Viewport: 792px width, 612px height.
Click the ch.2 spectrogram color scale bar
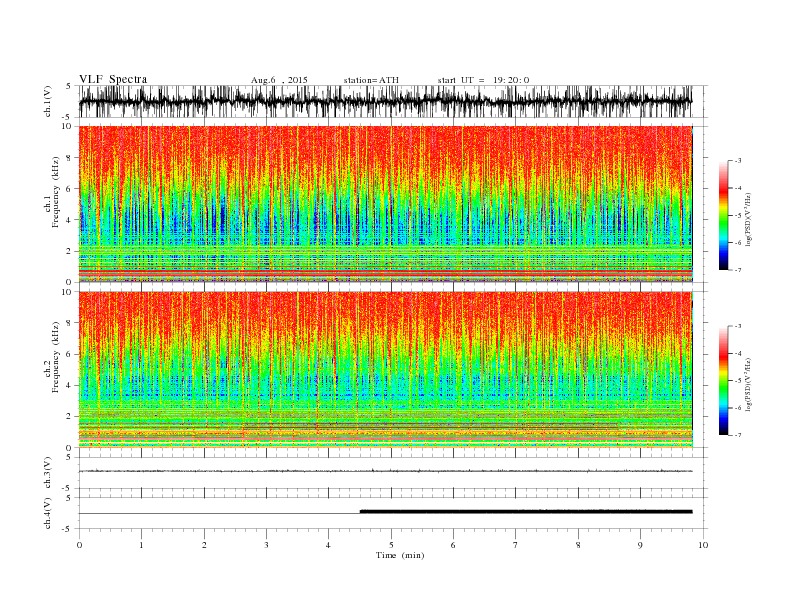[x=723, y=381]
